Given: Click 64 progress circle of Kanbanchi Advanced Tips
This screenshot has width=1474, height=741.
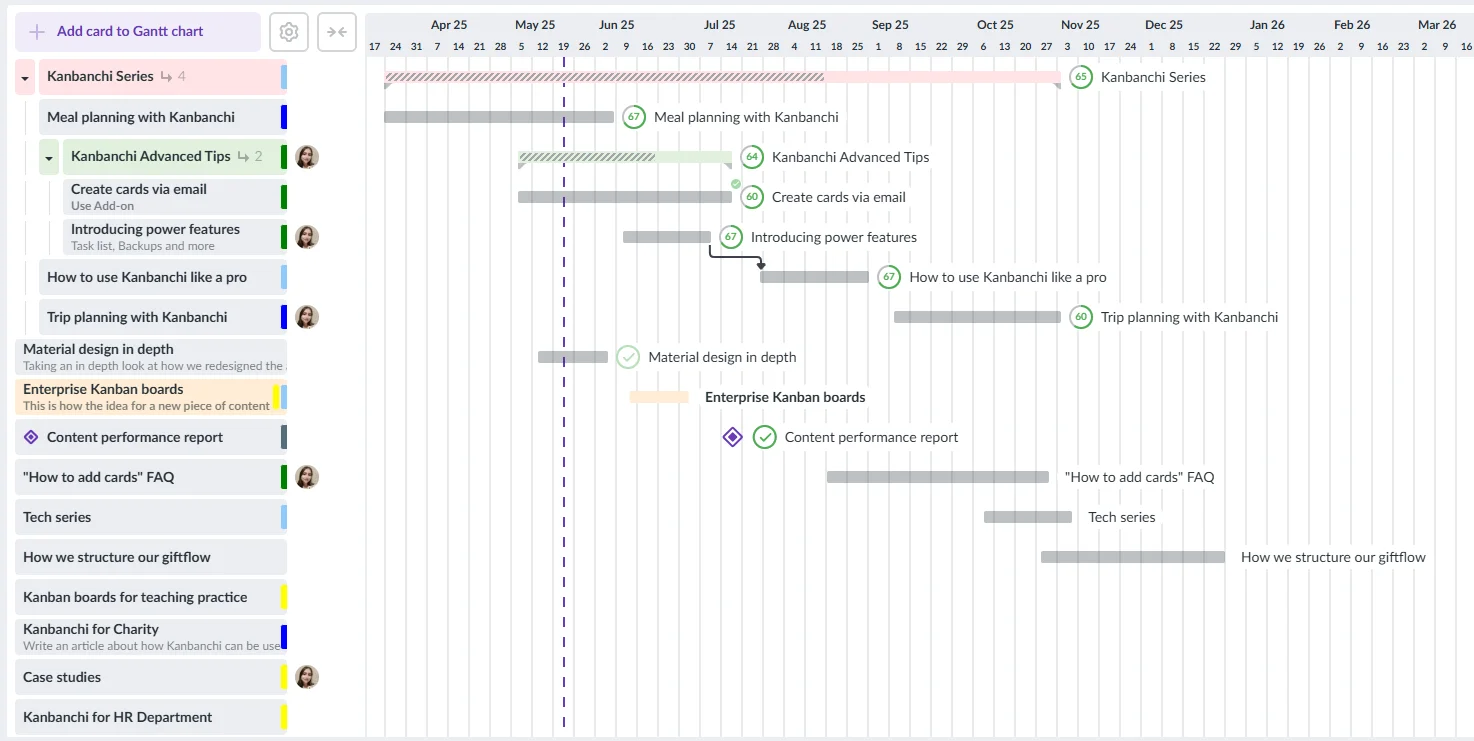Looking at the screenshot, I should [x=752, y=157].
